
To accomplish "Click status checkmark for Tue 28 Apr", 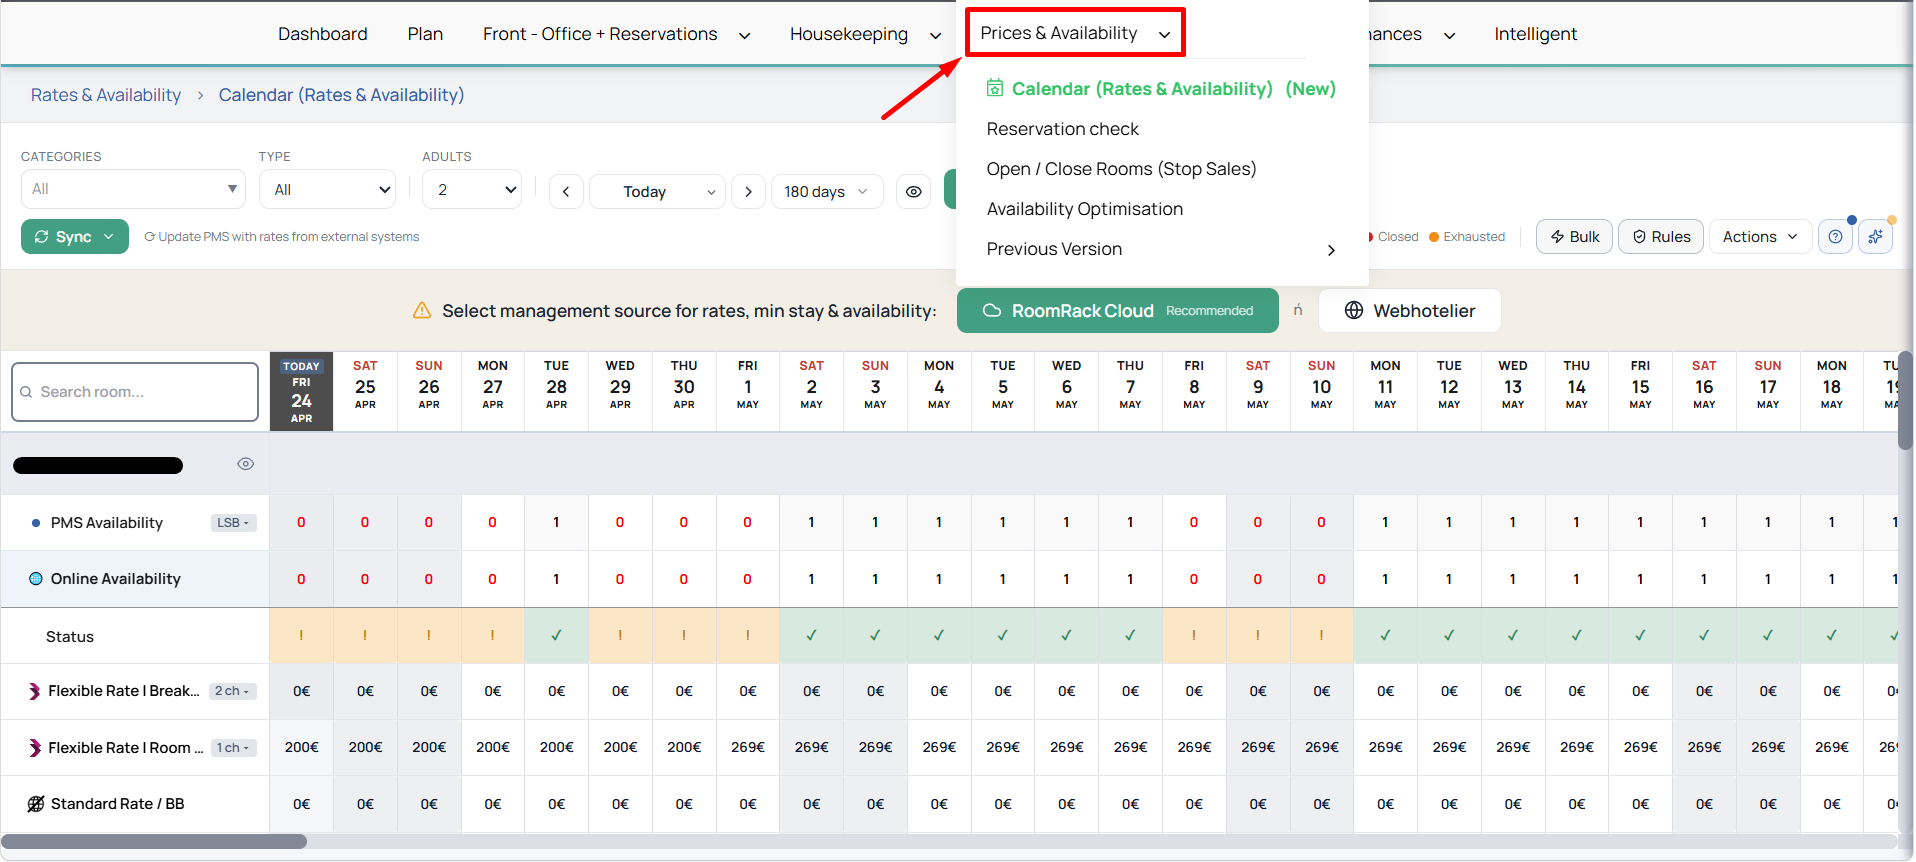I will [x=556, y=636].
